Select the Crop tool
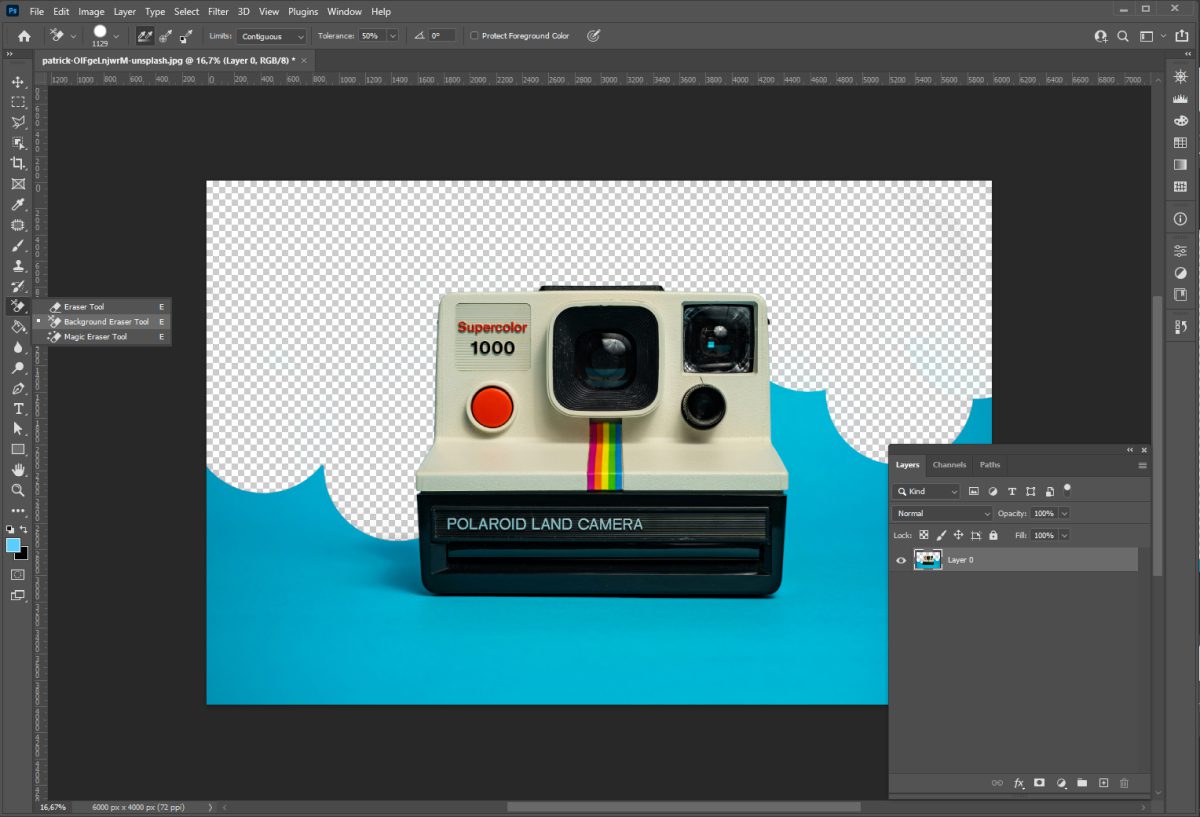 (18, 163)
